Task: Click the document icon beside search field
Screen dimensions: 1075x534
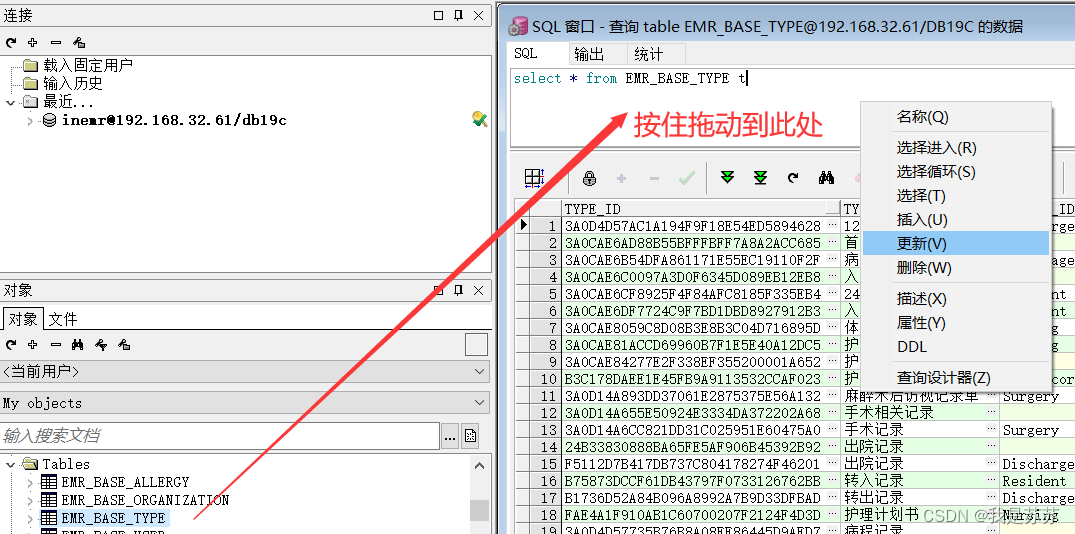Action: click(x=470, y=436)
